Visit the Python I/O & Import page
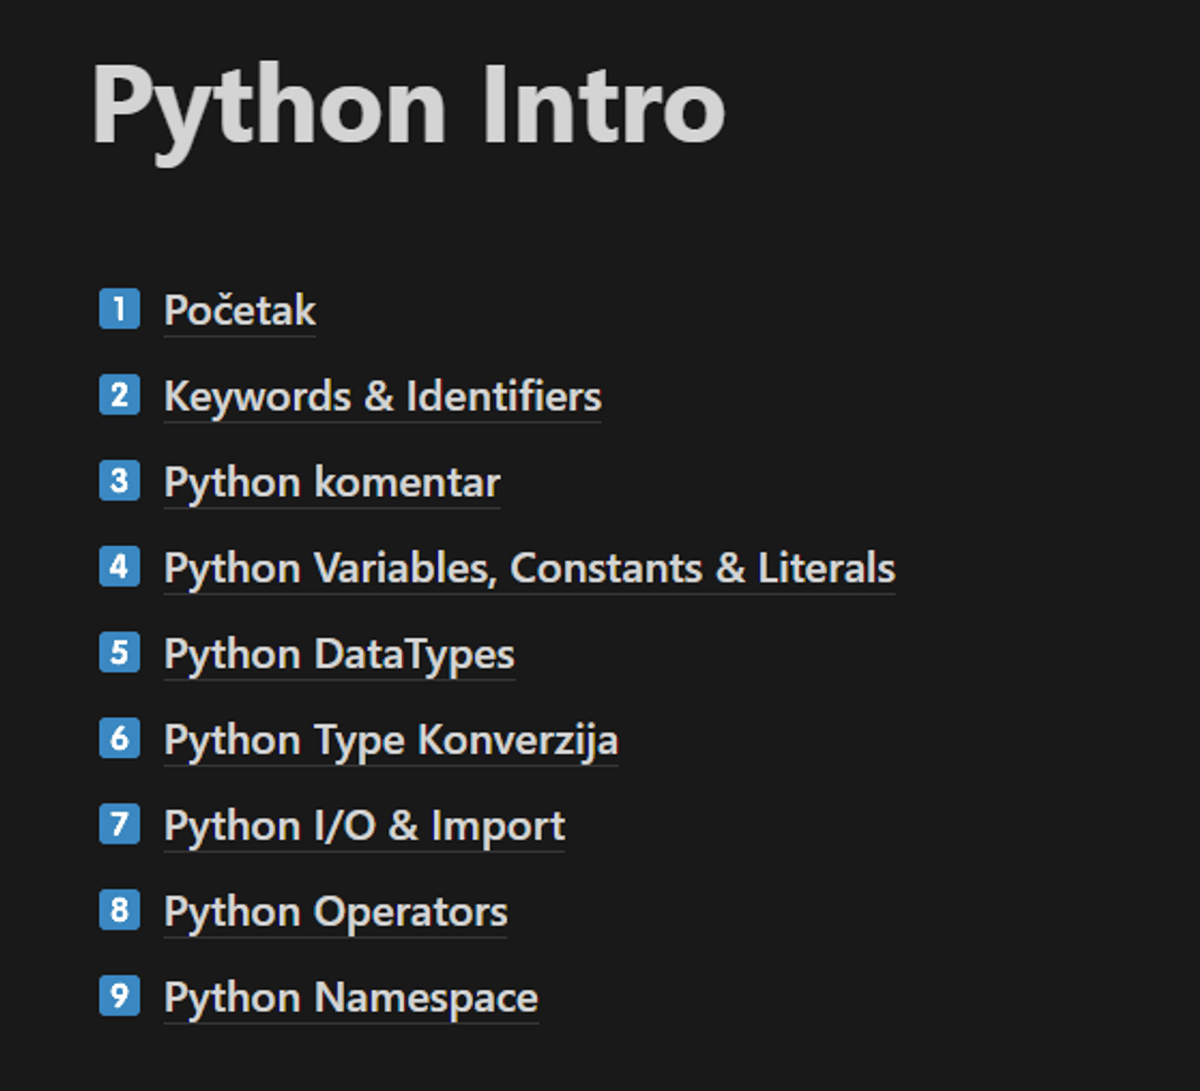The height and width of the screenshot is (1091, 1200). tap(364, 826)
